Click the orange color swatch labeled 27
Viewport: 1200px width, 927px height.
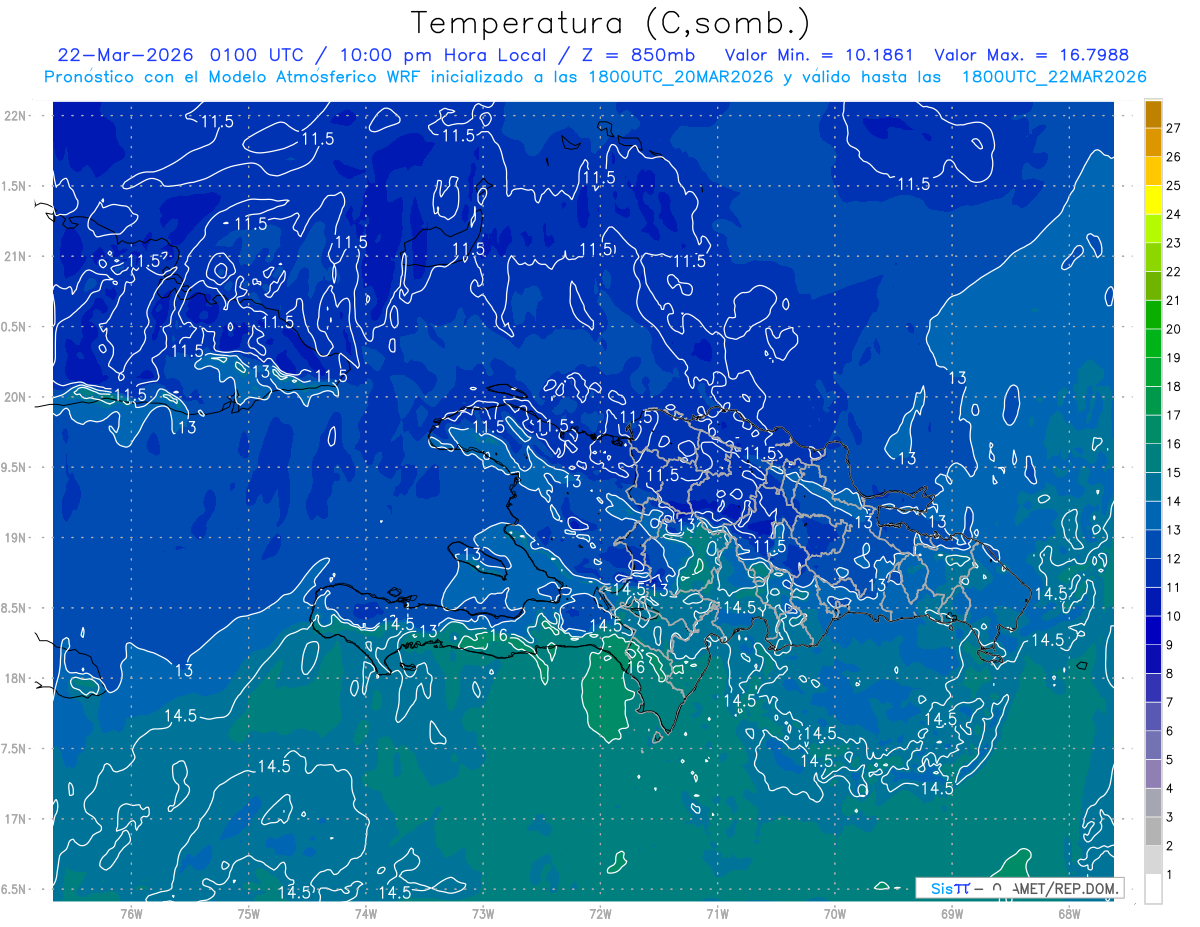tap(1153, 115)
